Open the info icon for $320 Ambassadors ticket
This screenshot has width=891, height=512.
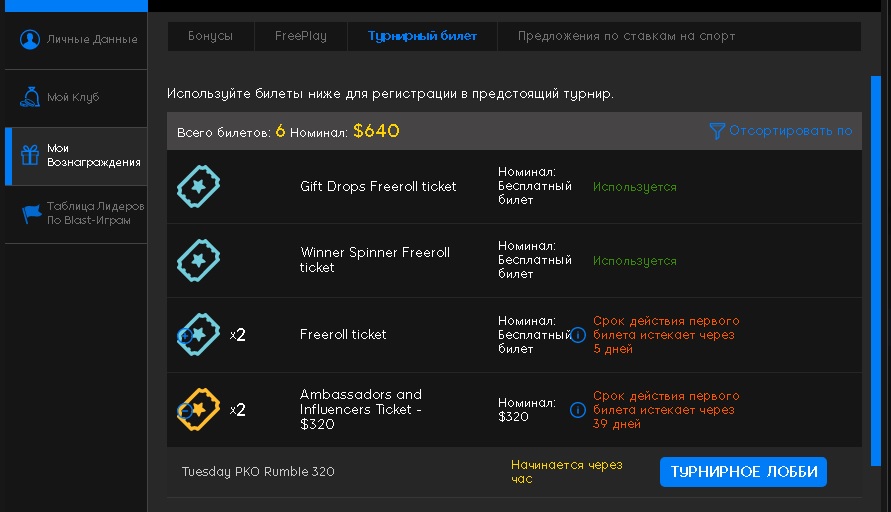tap(578, 410)
